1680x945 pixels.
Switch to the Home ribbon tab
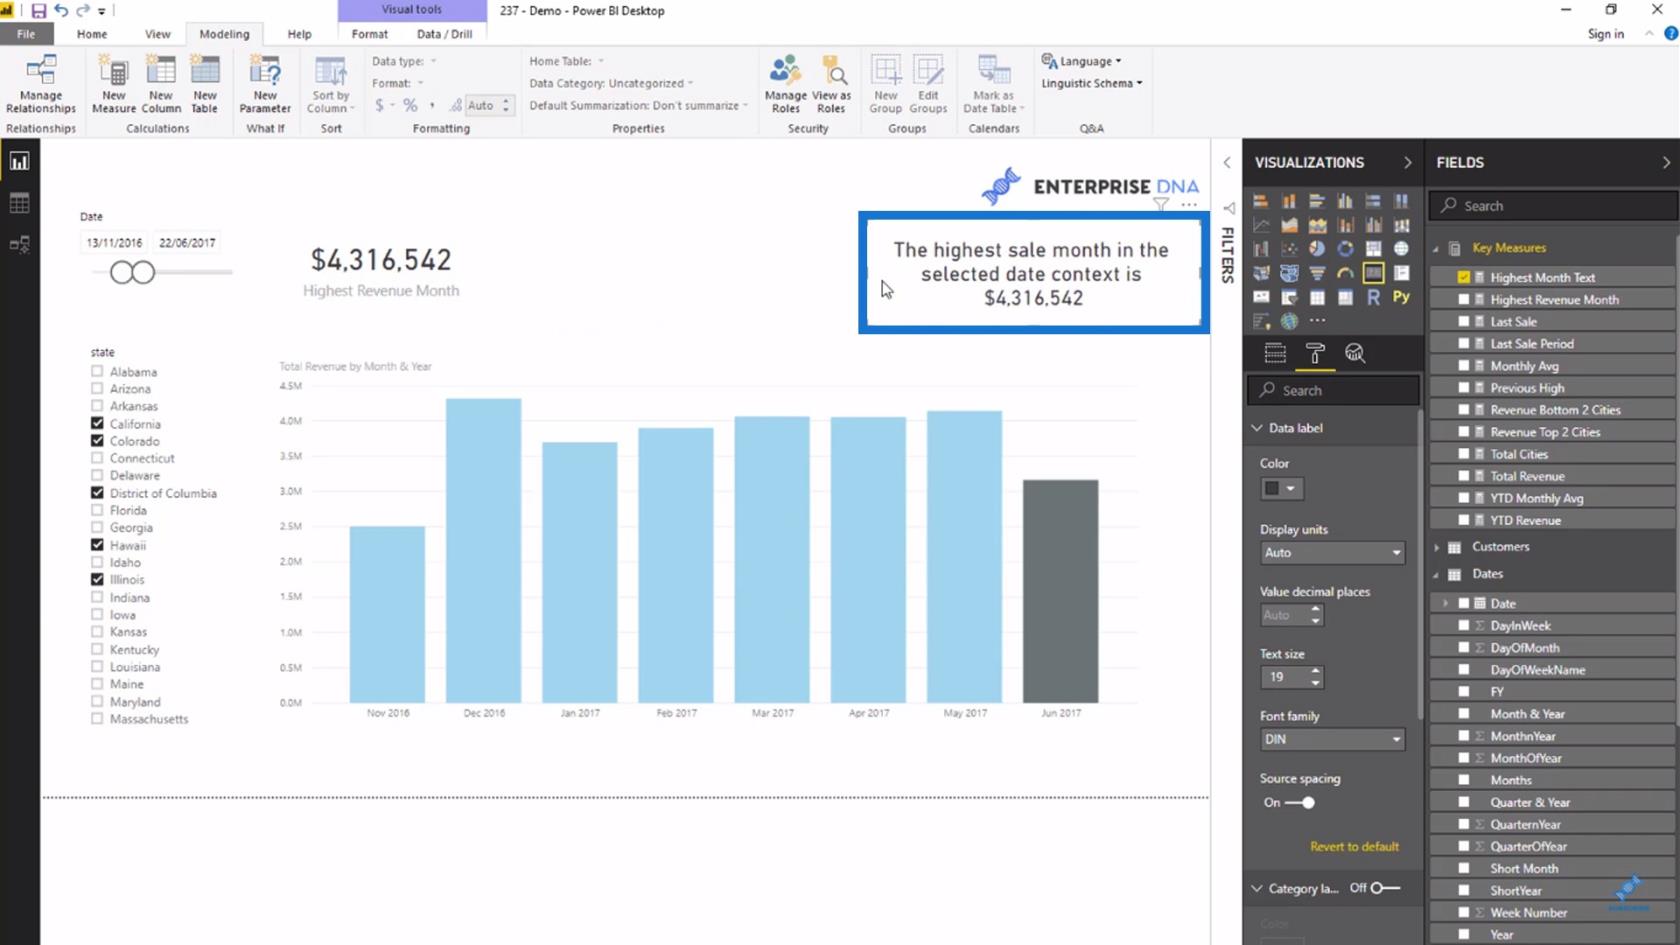[x=92, y=34]
